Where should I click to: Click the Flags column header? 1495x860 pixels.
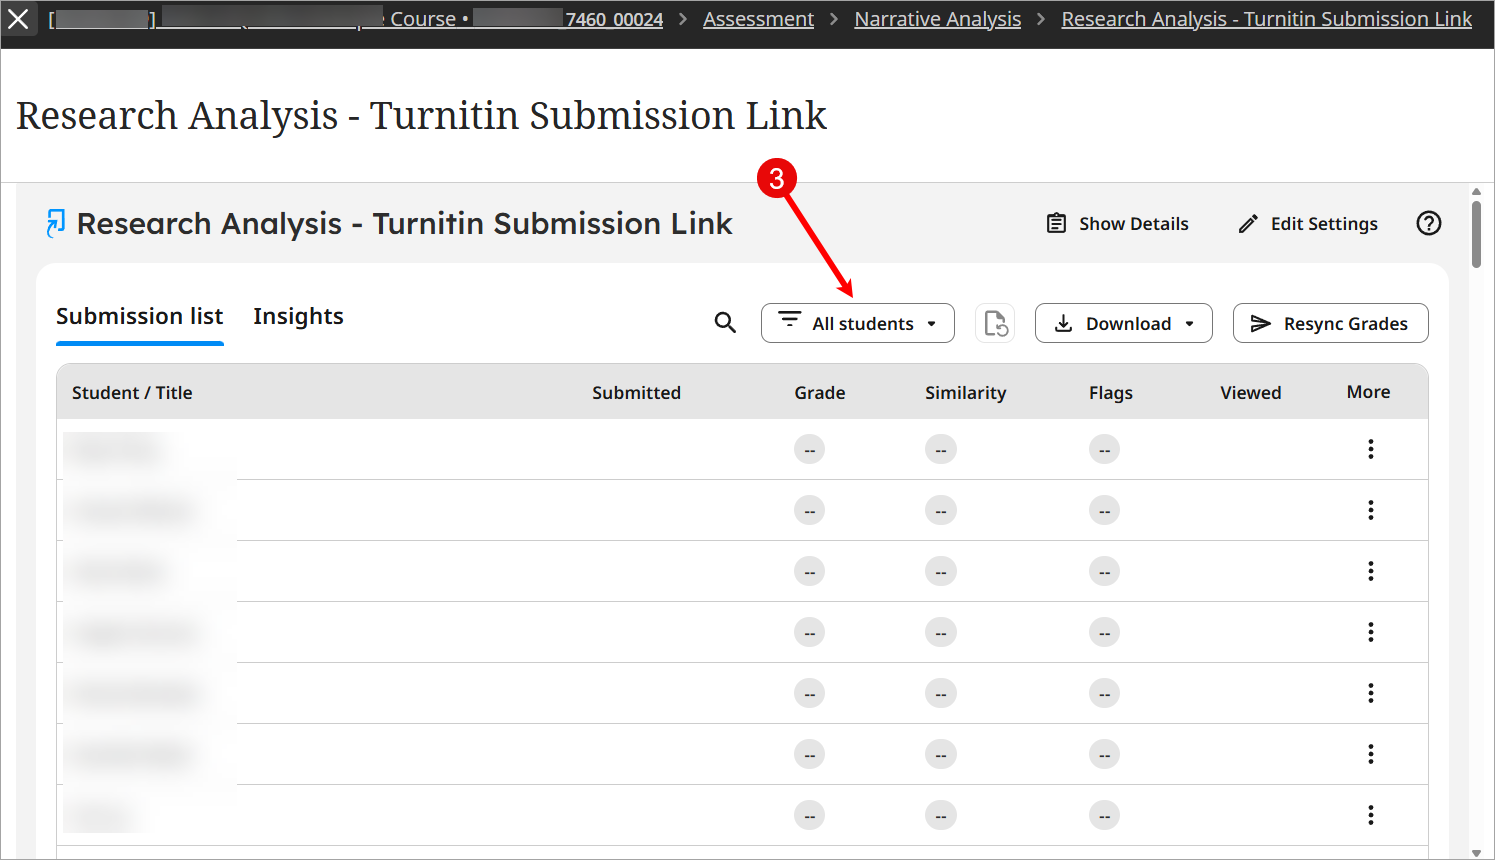[x=1111, y=393]
